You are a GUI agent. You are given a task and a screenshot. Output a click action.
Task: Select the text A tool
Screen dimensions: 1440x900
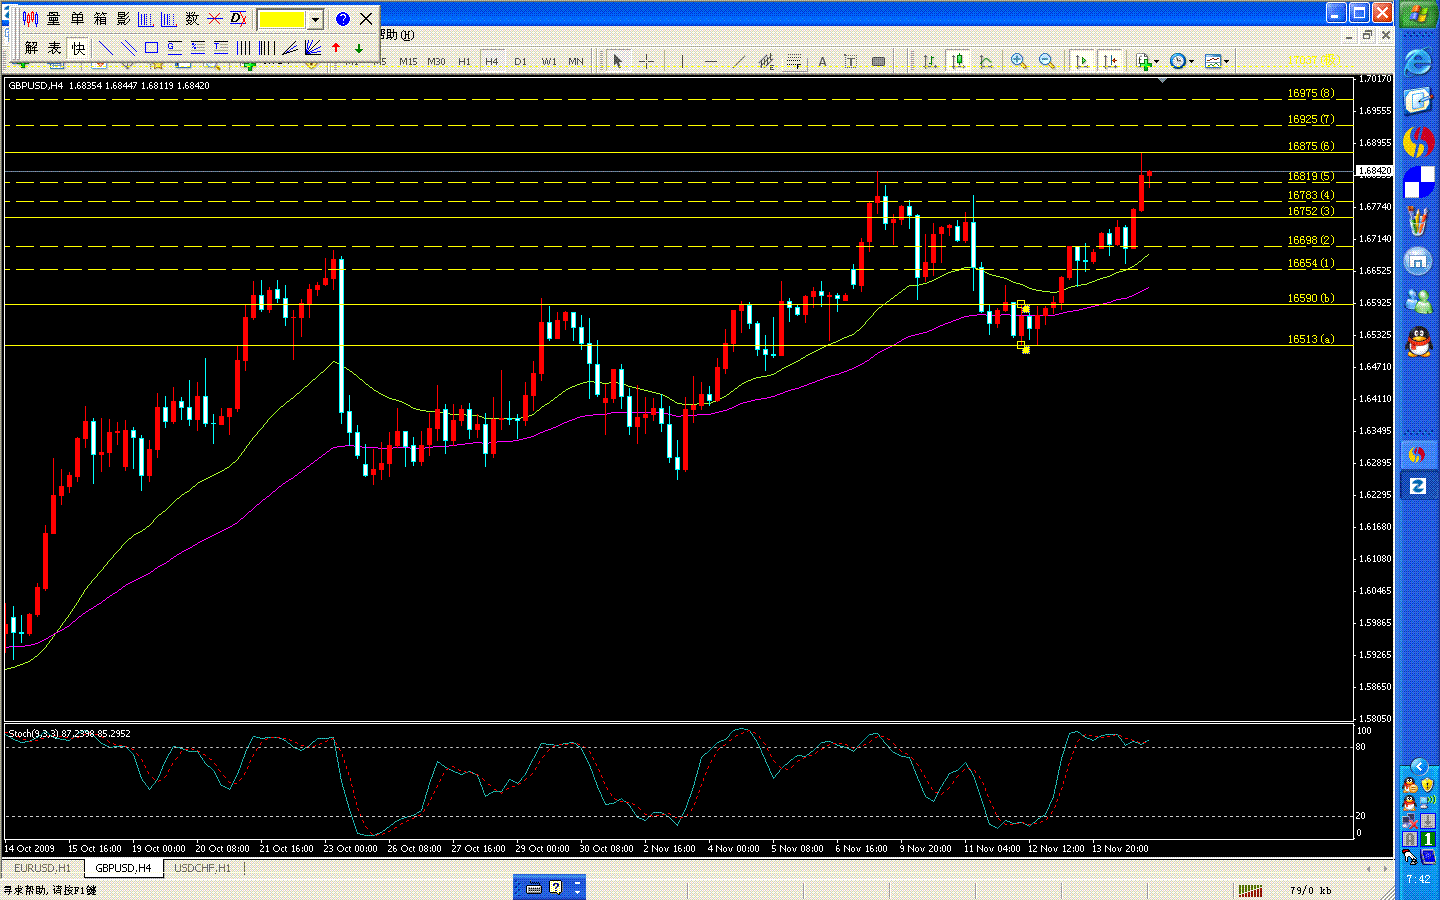(822, 61)
